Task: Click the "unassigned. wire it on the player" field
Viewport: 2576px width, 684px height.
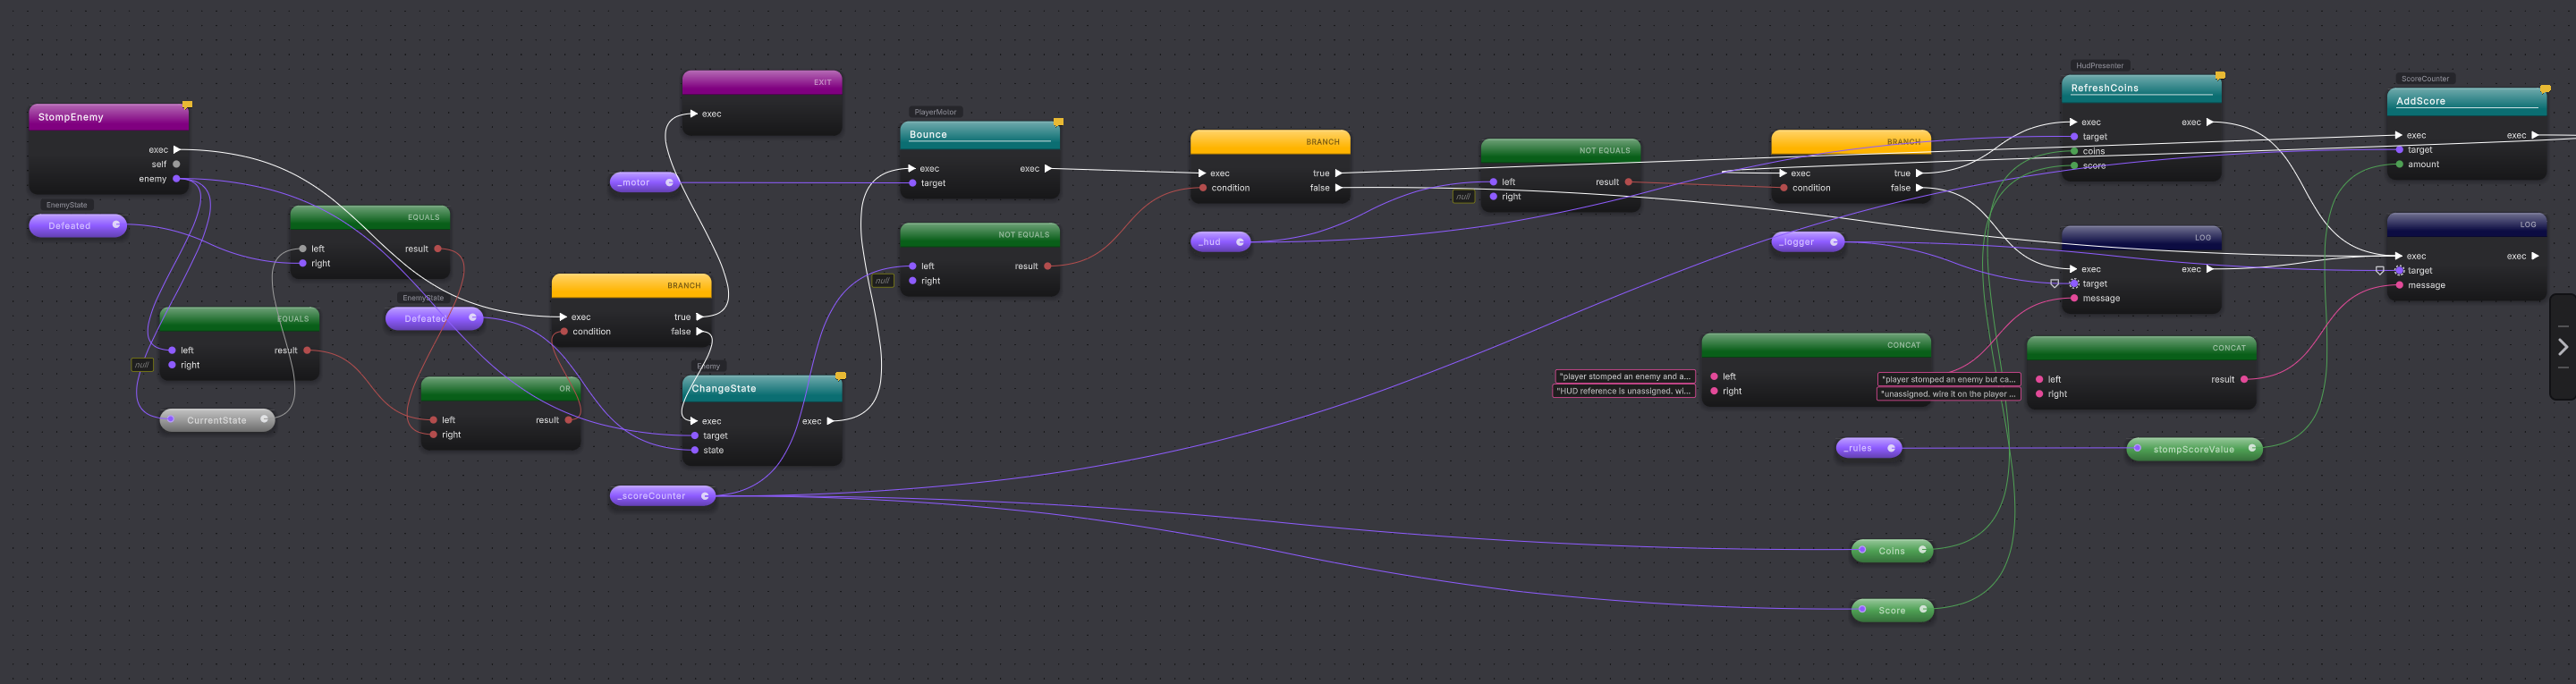Action: pyautogui.click(x=1949, y=394)
